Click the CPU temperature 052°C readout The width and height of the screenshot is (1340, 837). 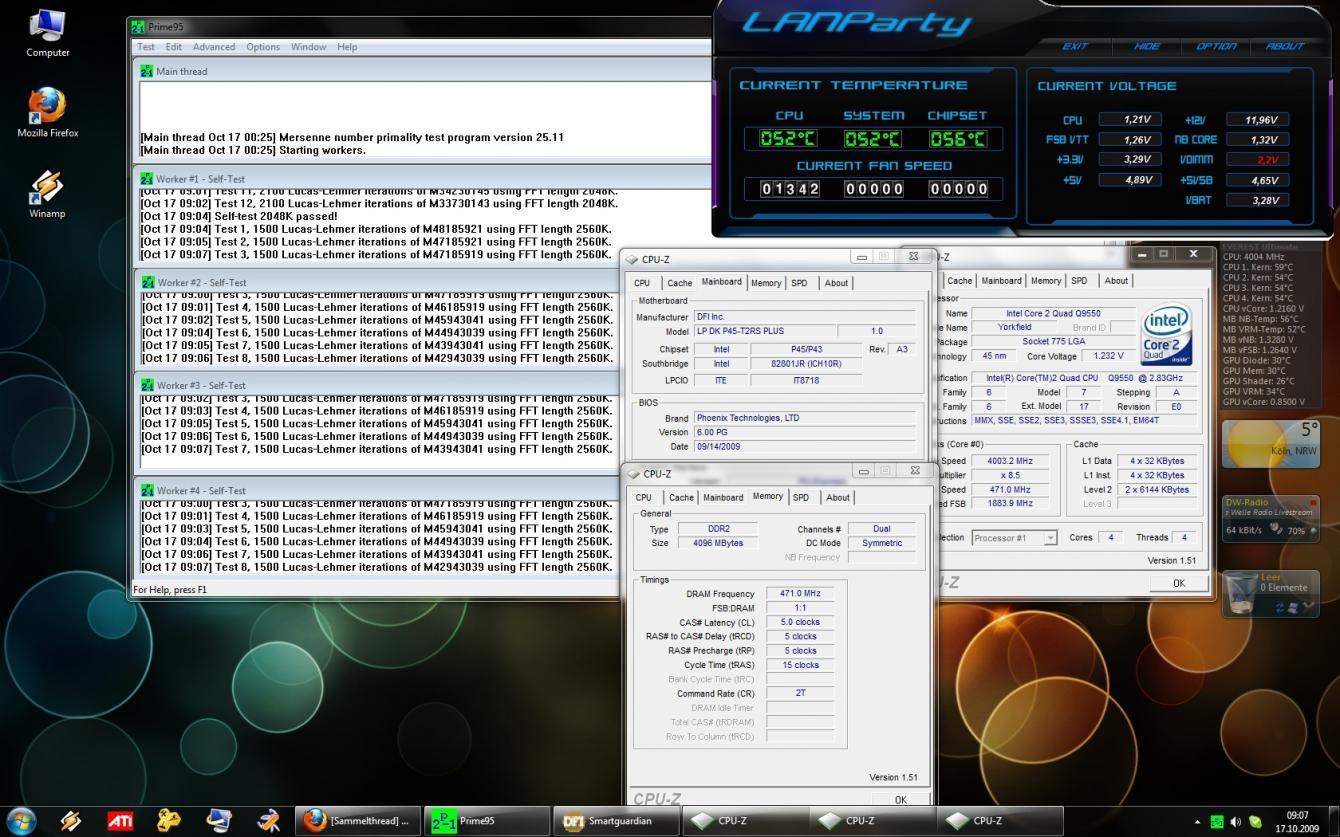(788, 140)
